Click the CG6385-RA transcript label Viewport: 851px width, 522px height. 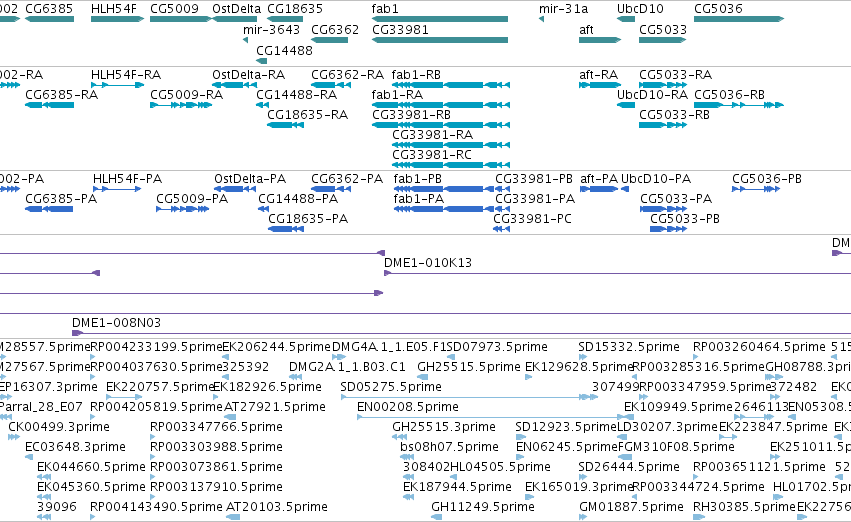point(61,94)
